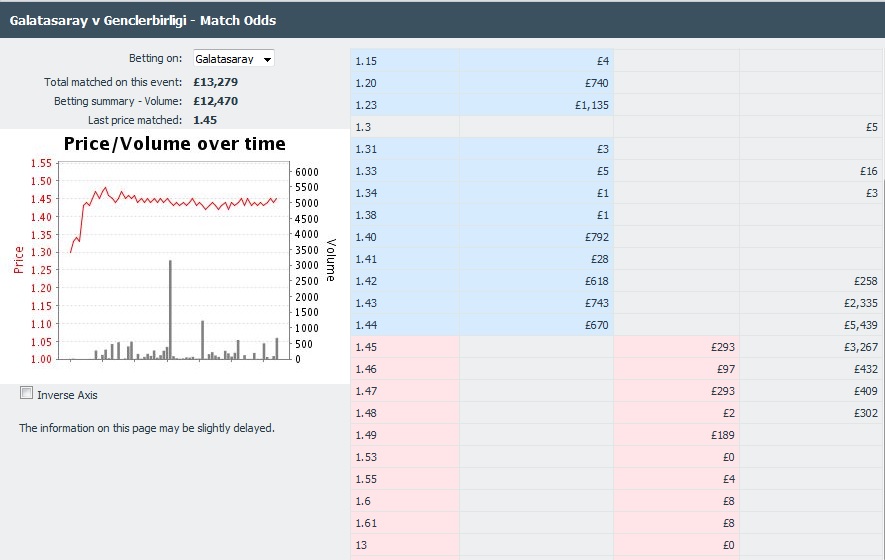The image size is (885, 560).
Task: Click the £2,335 volume at price 1.43
Action: point(861,303)
